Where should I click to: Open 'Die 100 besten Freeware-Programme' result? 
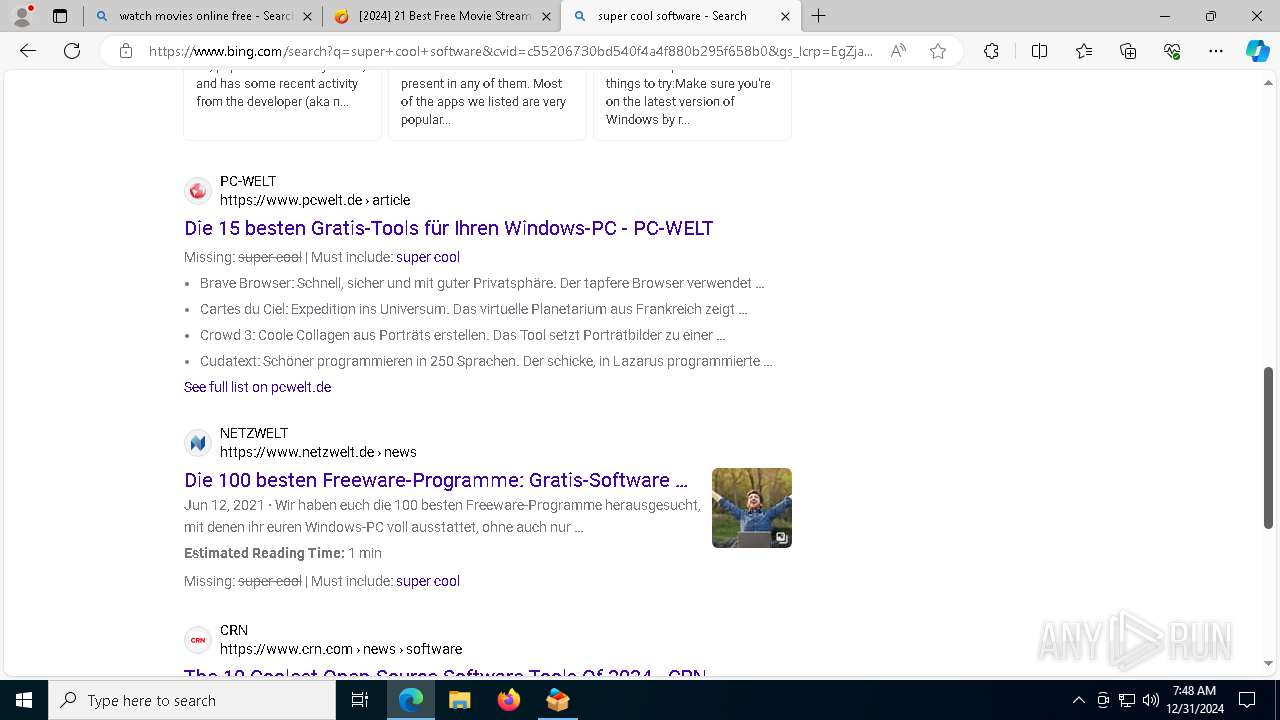436,480
